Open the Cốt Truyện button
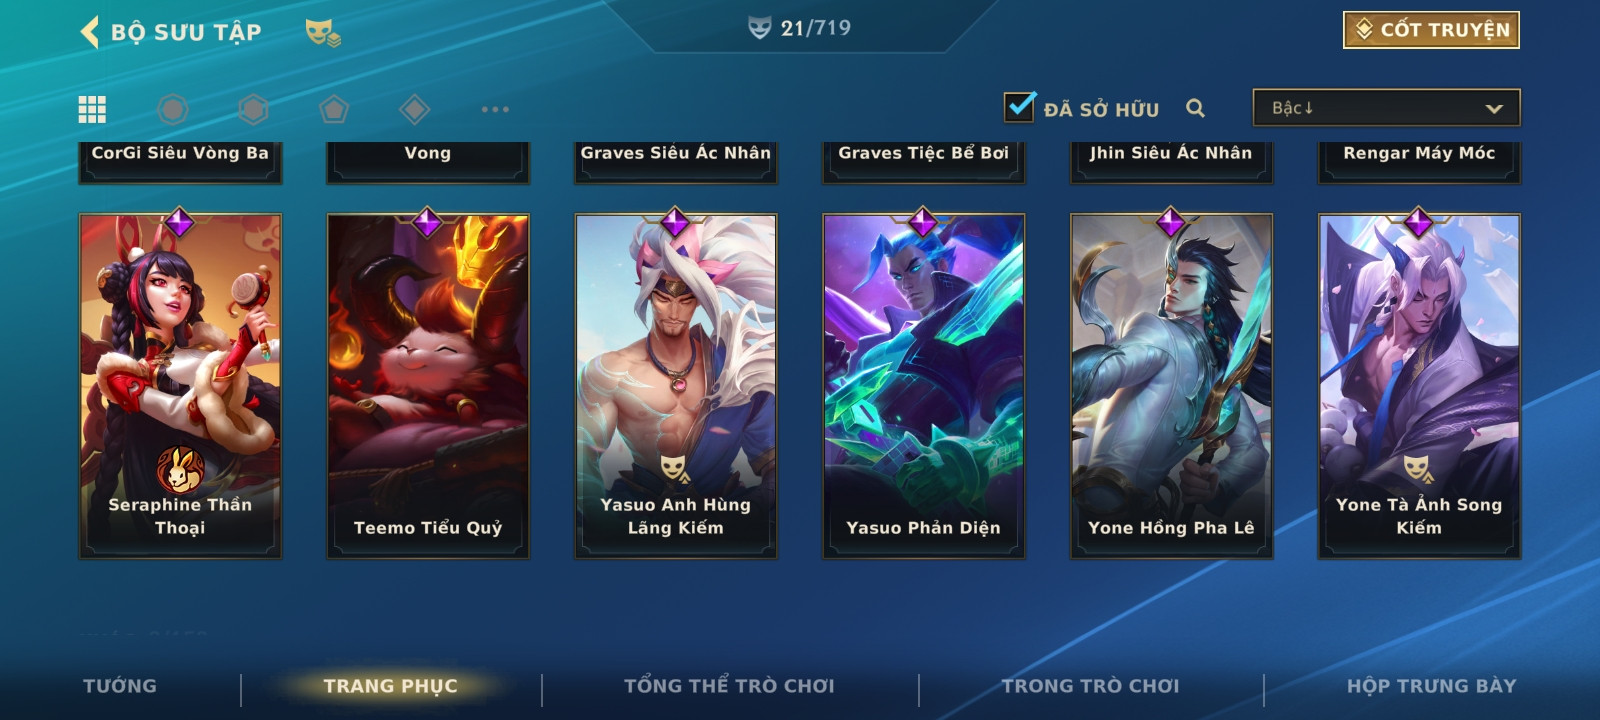The width and height of the screenshot is (1600, 720). tap(1431, 30)
